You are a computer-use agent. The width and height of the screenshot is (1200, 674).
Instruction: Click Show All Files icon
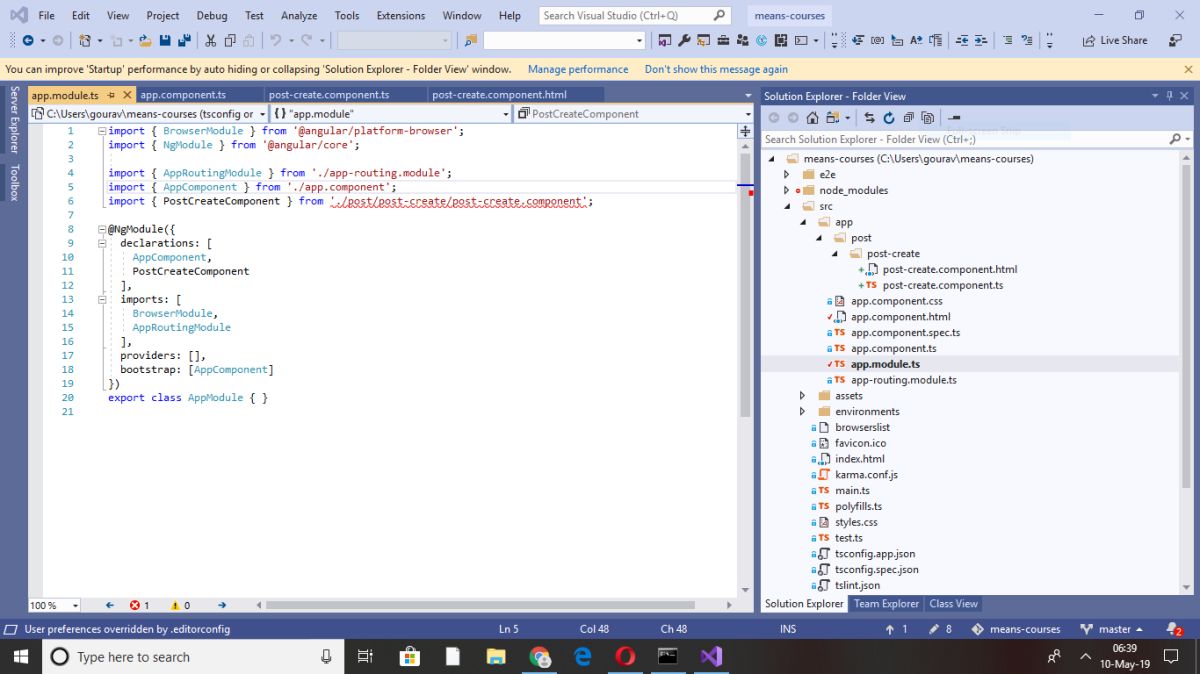click(927, 117)
